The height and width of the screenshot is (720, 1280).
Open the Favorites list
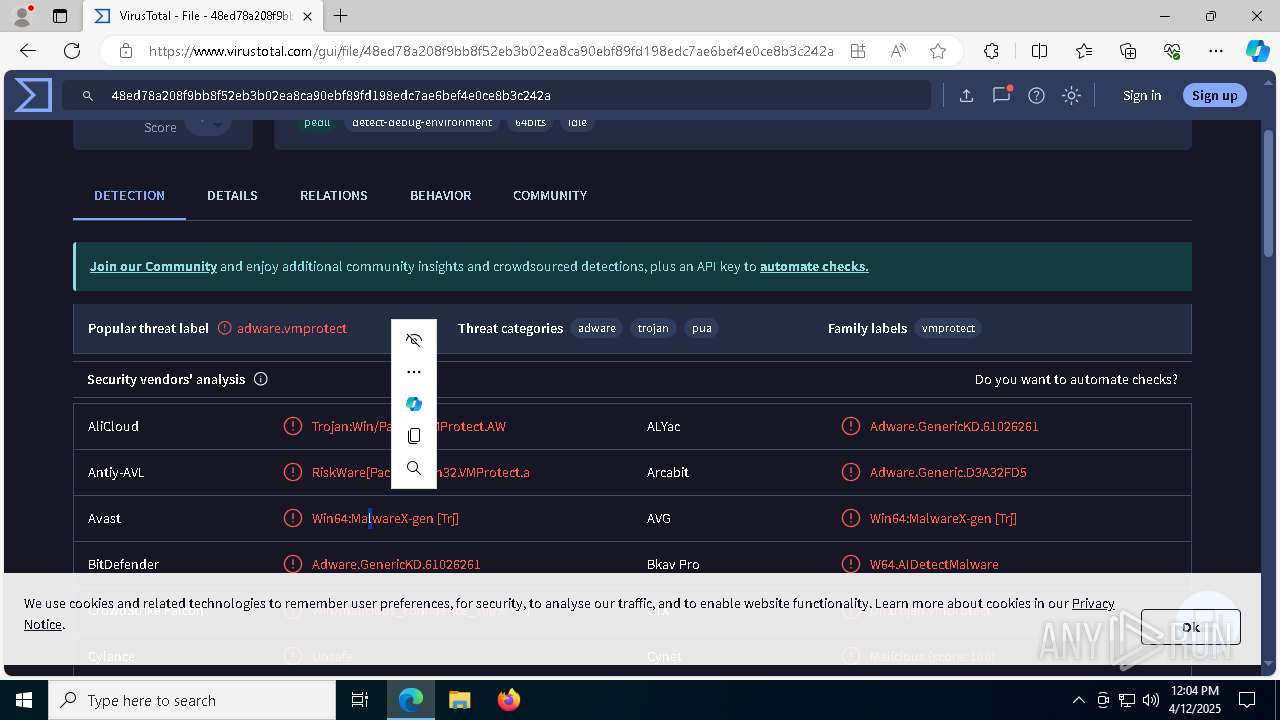point(1084,51)
